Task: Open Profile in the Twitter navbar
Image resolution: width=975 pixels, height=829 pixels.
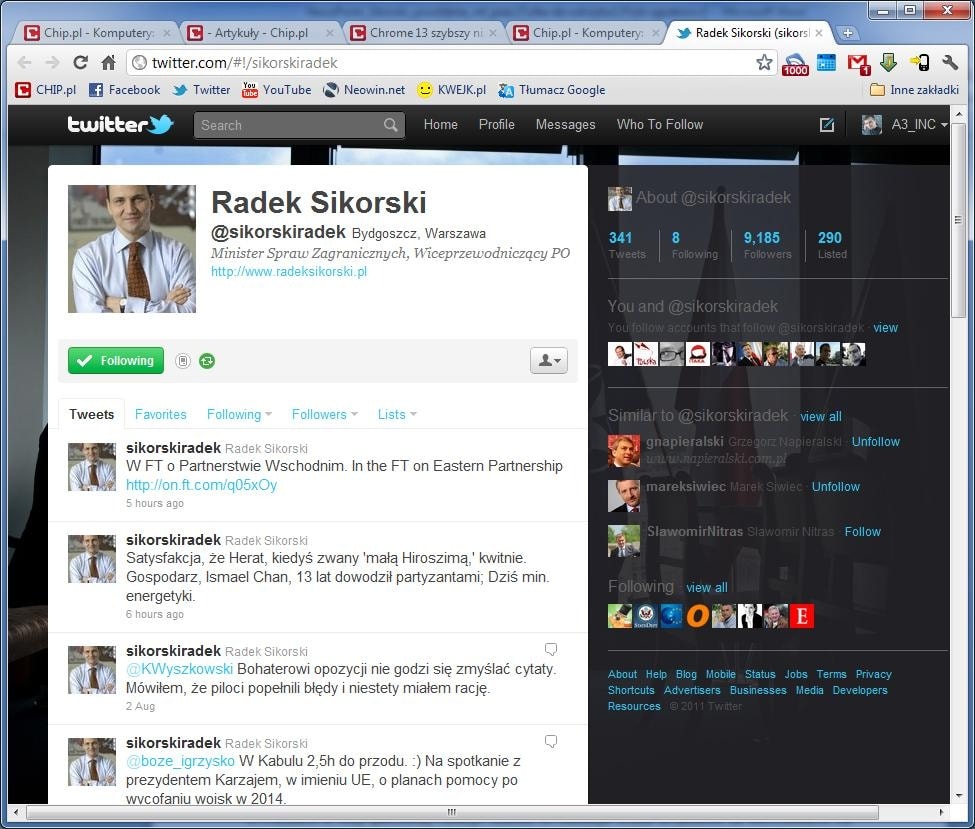Action: (496, 124)
